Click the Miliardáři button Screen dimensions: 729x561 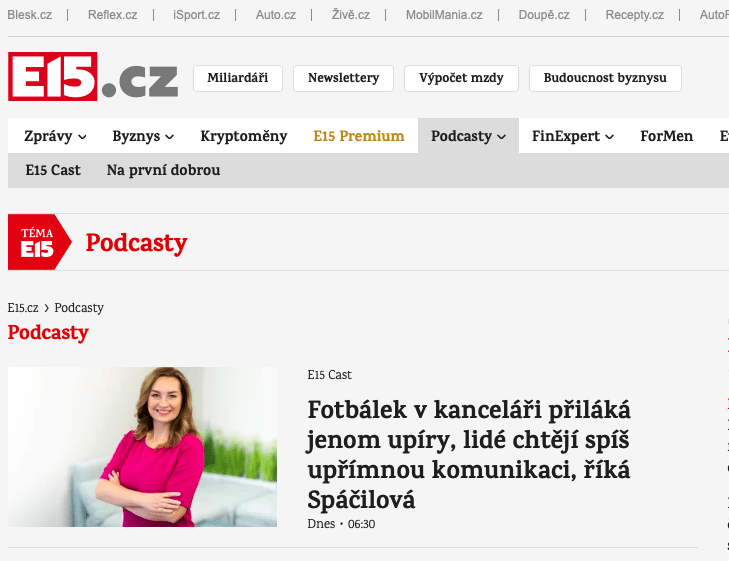click(238, 78)
